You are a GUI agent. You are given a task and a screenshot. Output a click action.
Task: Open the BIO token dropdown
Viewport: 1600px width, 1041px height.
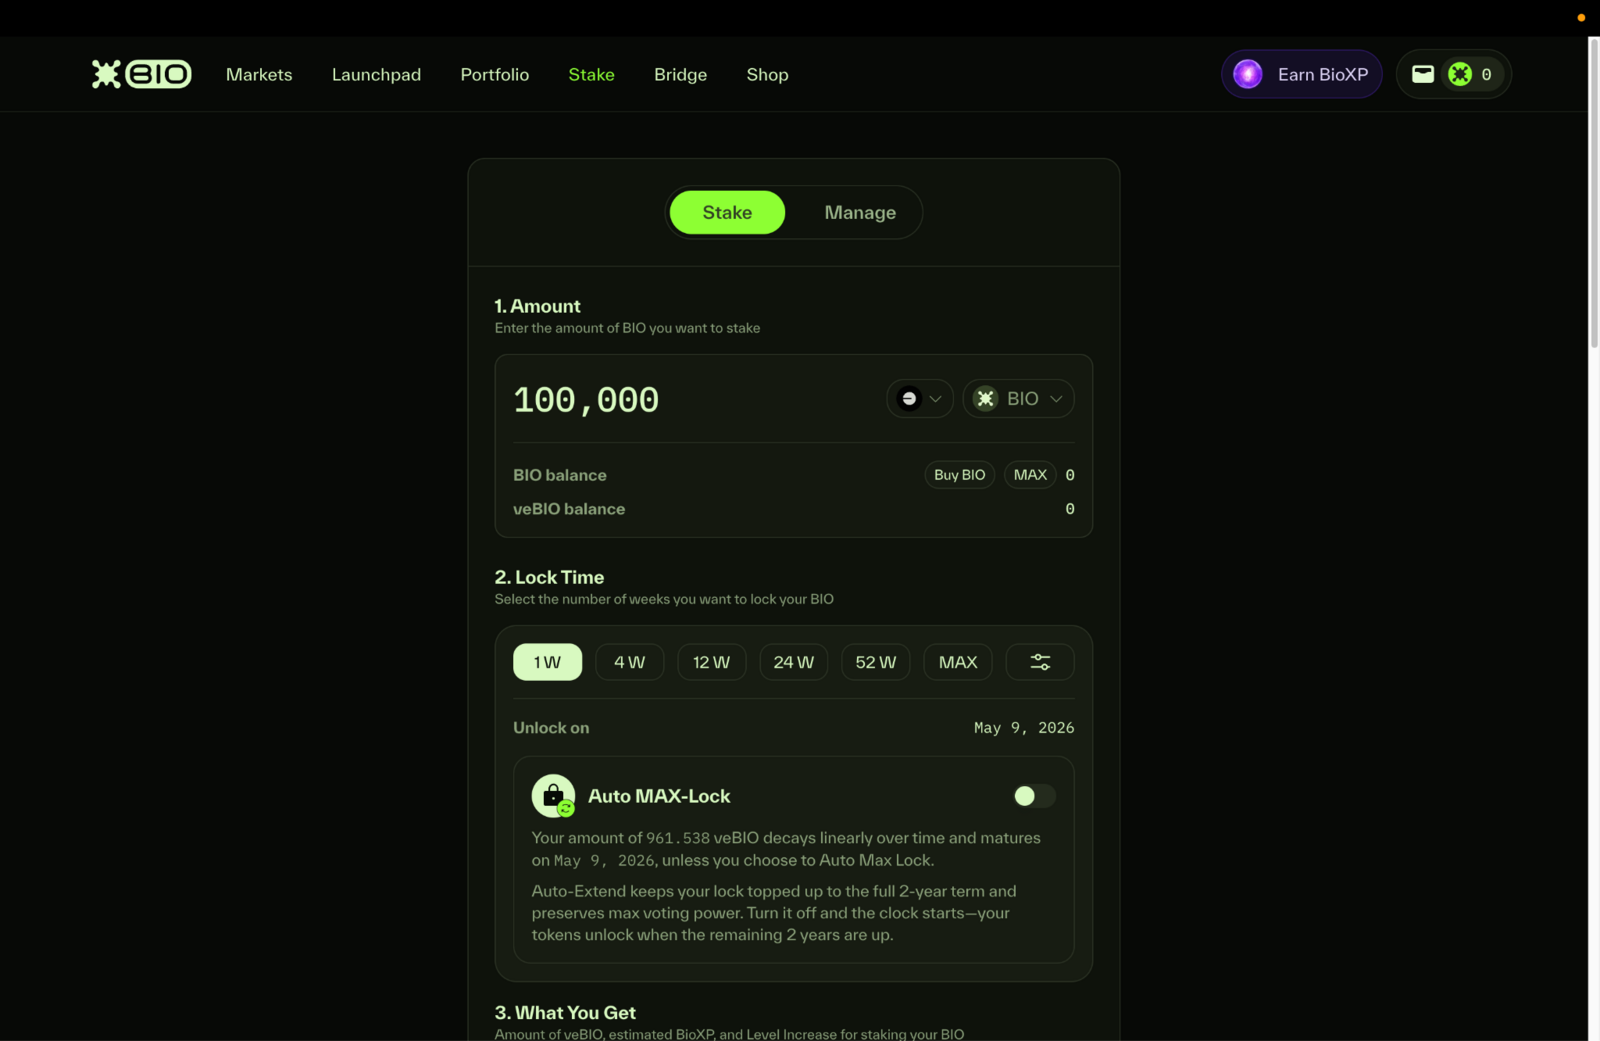coord(1018,398)
